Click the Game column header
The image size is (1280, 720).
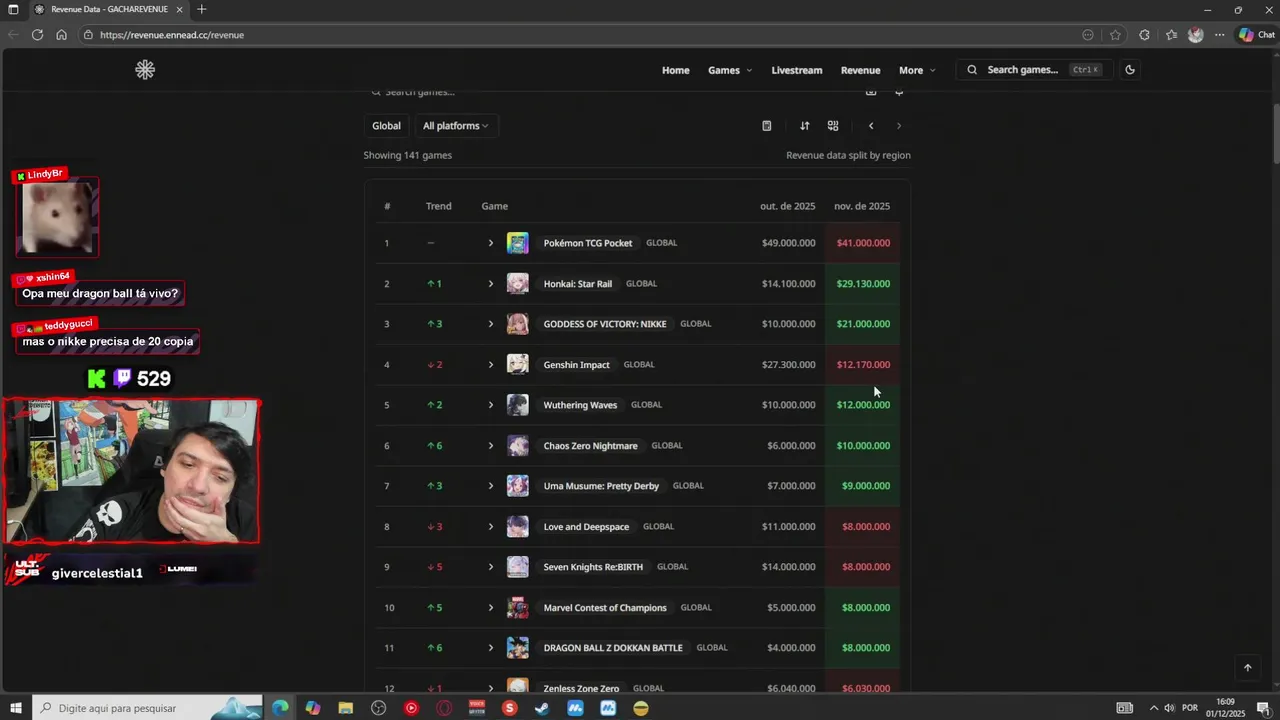(x=495, y=206)
